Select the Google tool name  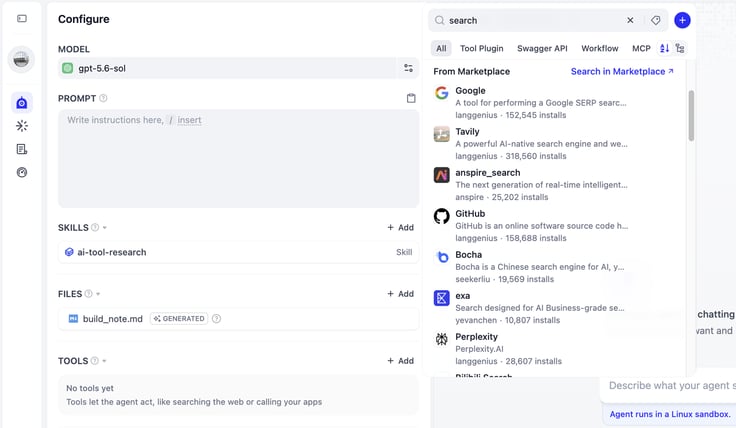pyautogui.click(x=470, y=91)
